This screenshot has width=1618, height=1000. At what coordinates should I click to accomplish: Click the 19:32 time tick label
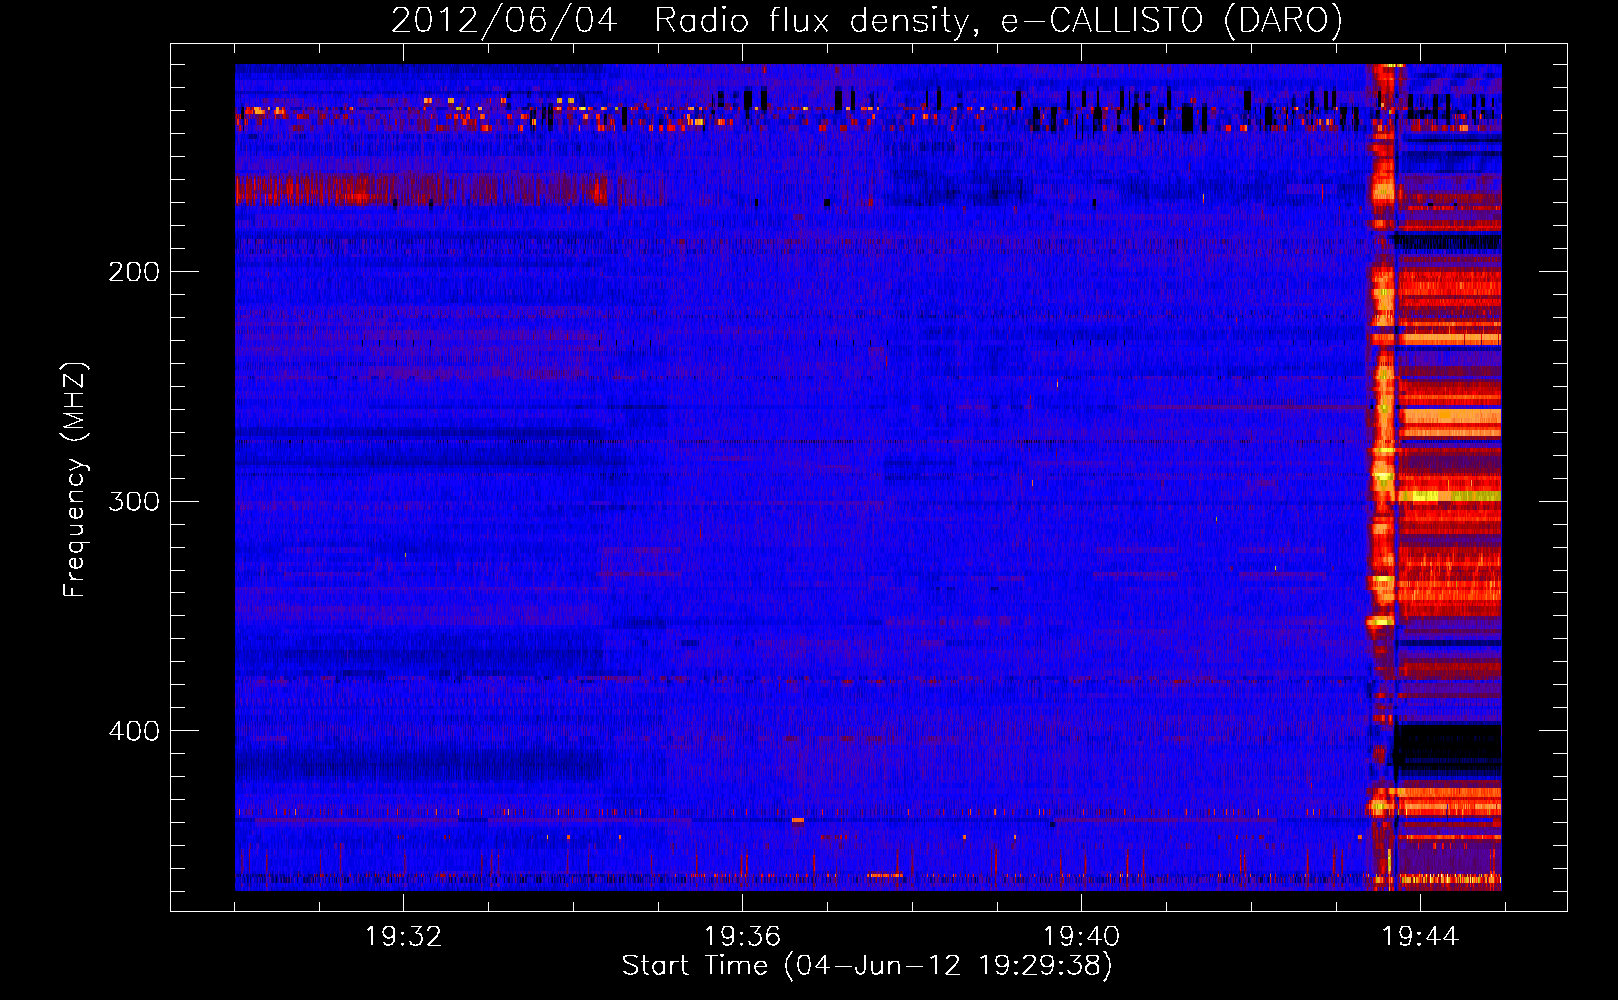pos(404,937)
